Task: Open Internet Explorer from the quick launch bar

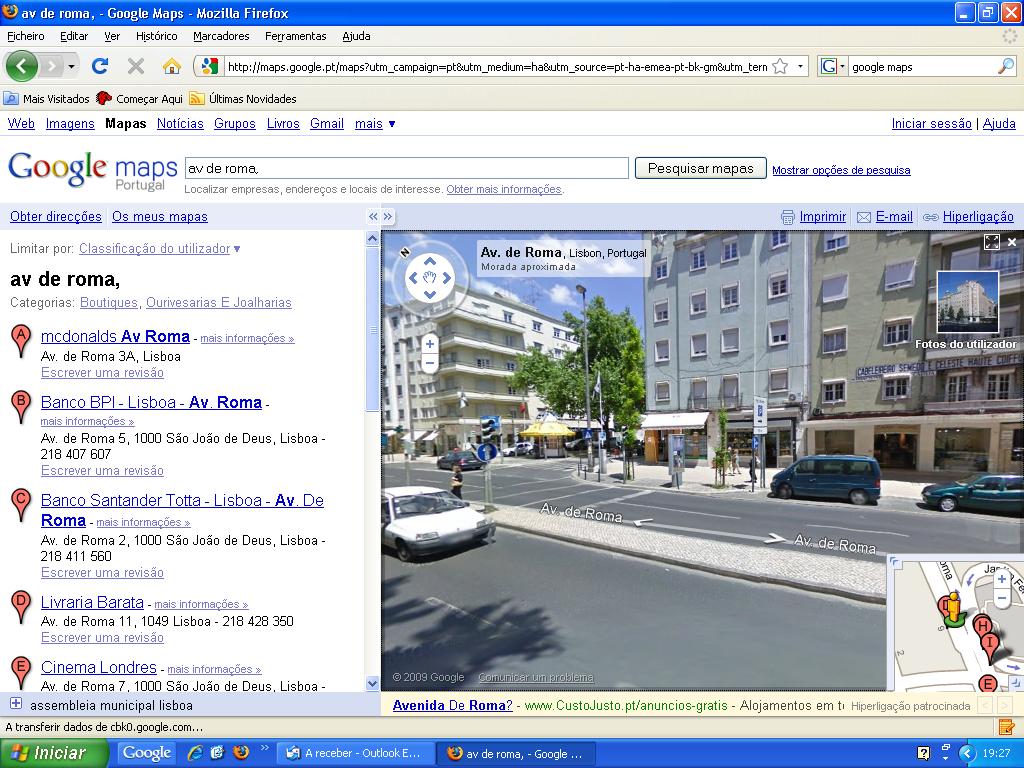Action: [x=195, y=753]
